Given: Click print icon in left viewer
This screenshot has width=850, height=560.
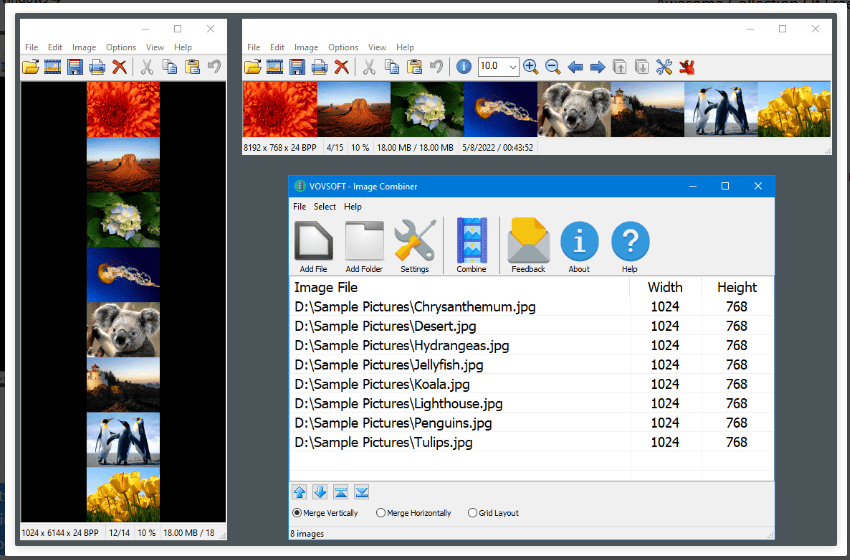Looking at the screenshot, I should (97, 67).
